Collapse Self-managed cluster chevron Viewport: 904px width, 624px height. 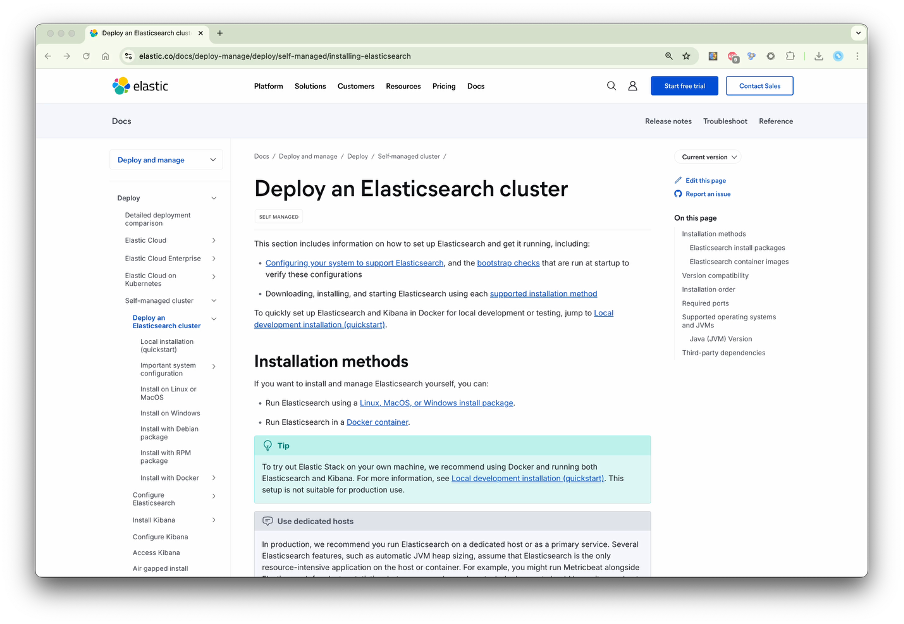pos(214,300)
